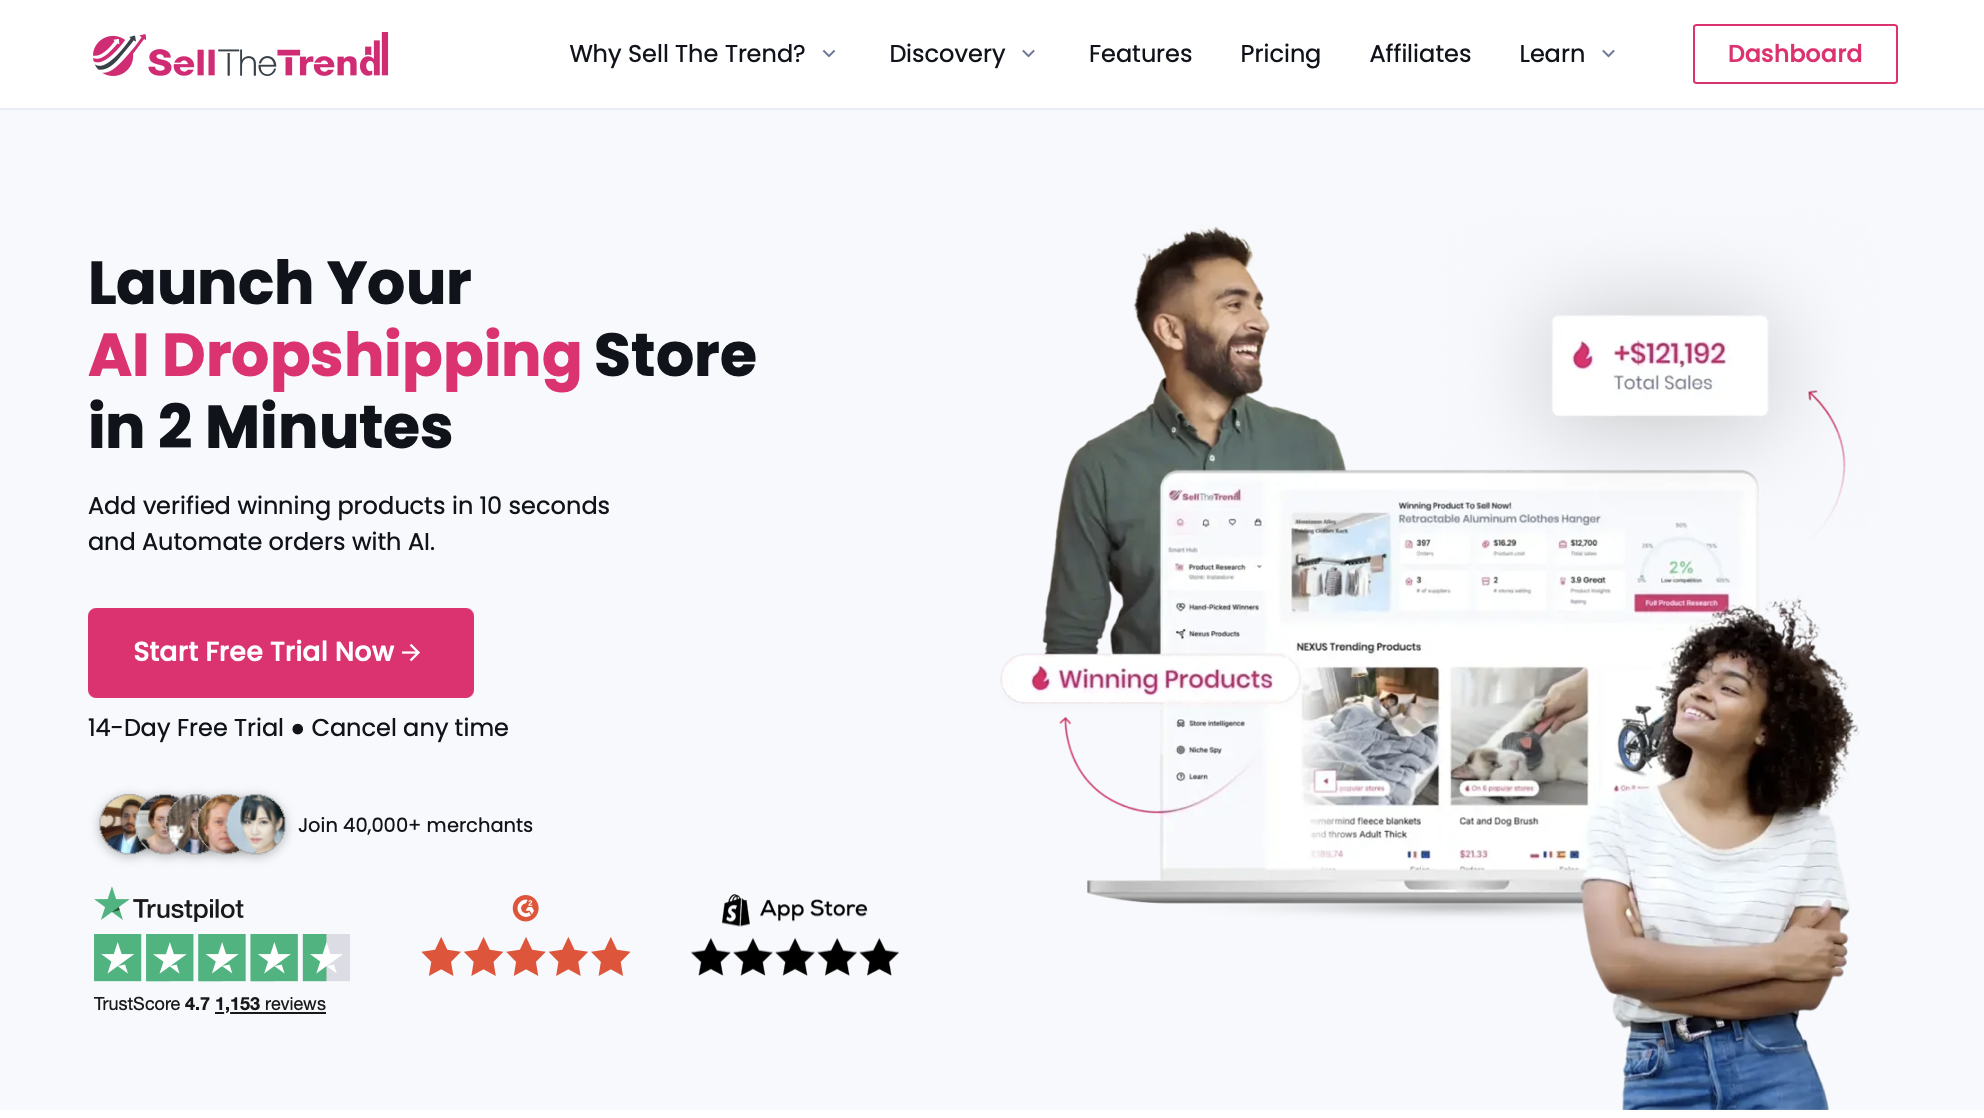Open the Pricing menu item

tap(1280, 54)
